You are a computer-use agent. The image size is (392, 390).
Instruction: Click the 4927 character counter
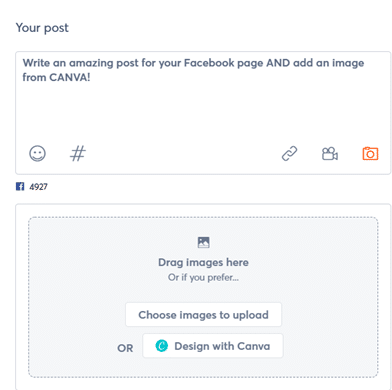38,187
